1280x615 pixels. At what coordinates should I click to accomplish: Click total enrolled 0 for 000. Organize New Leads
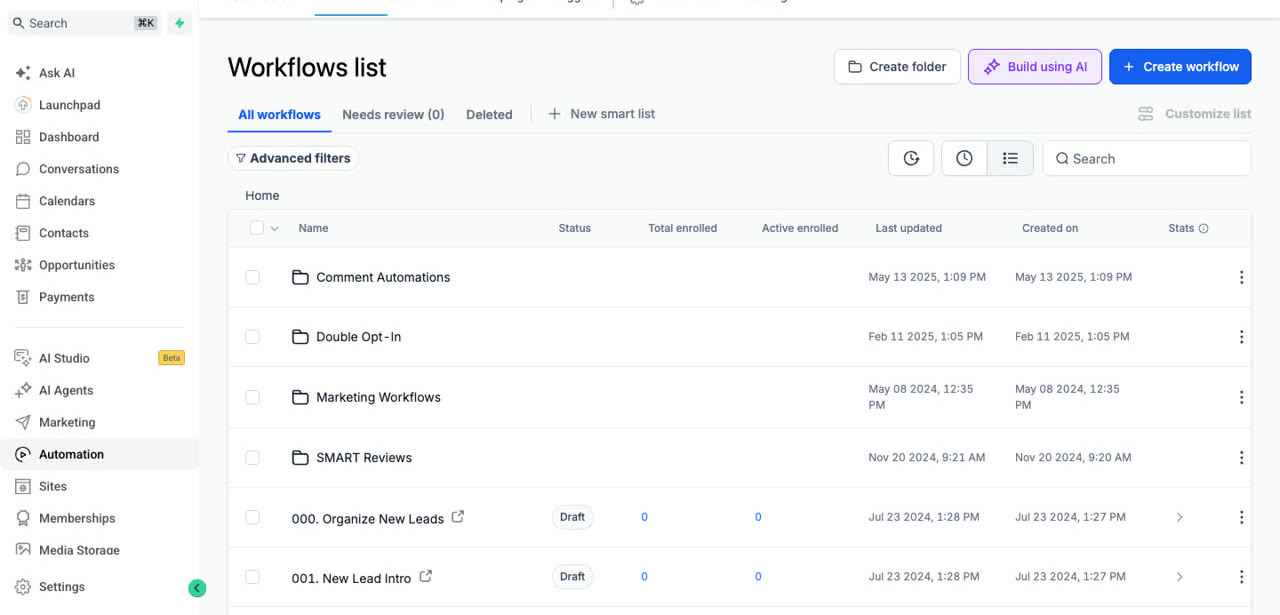coord(644,517)
